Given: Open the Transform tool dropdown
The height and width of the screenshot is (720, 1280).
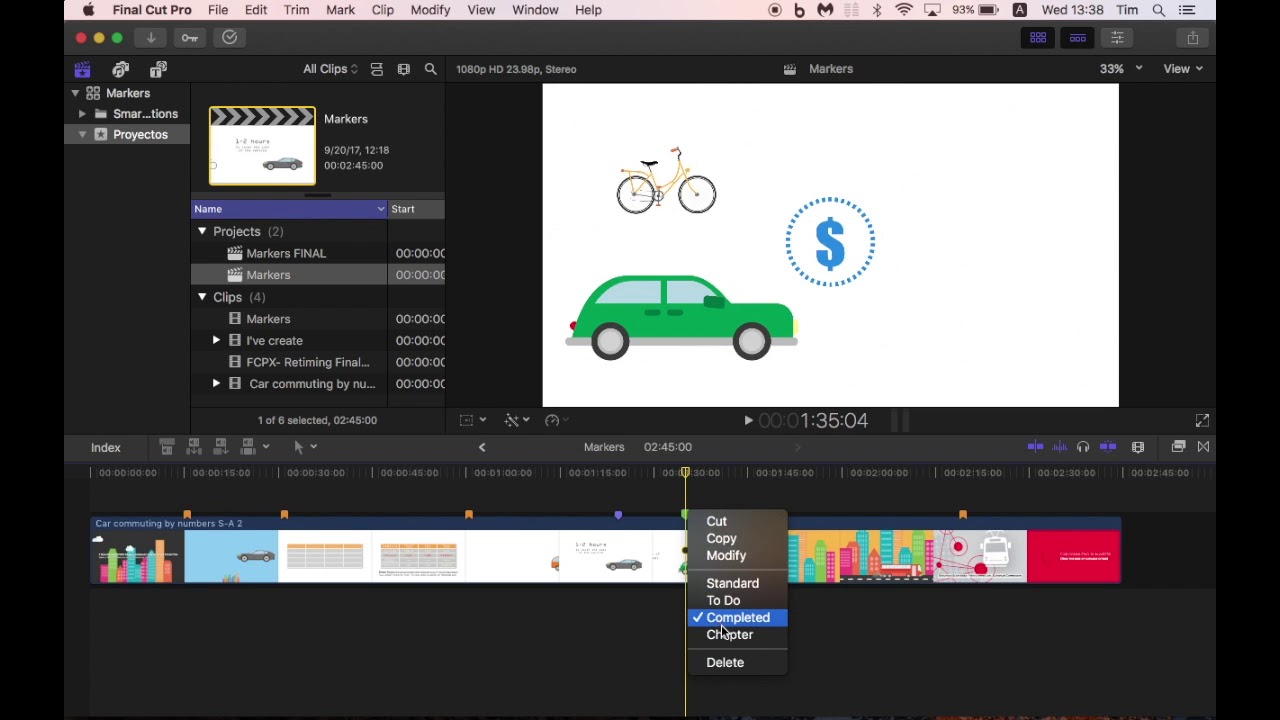Looking at the screenshot, I should click(472, 421).
